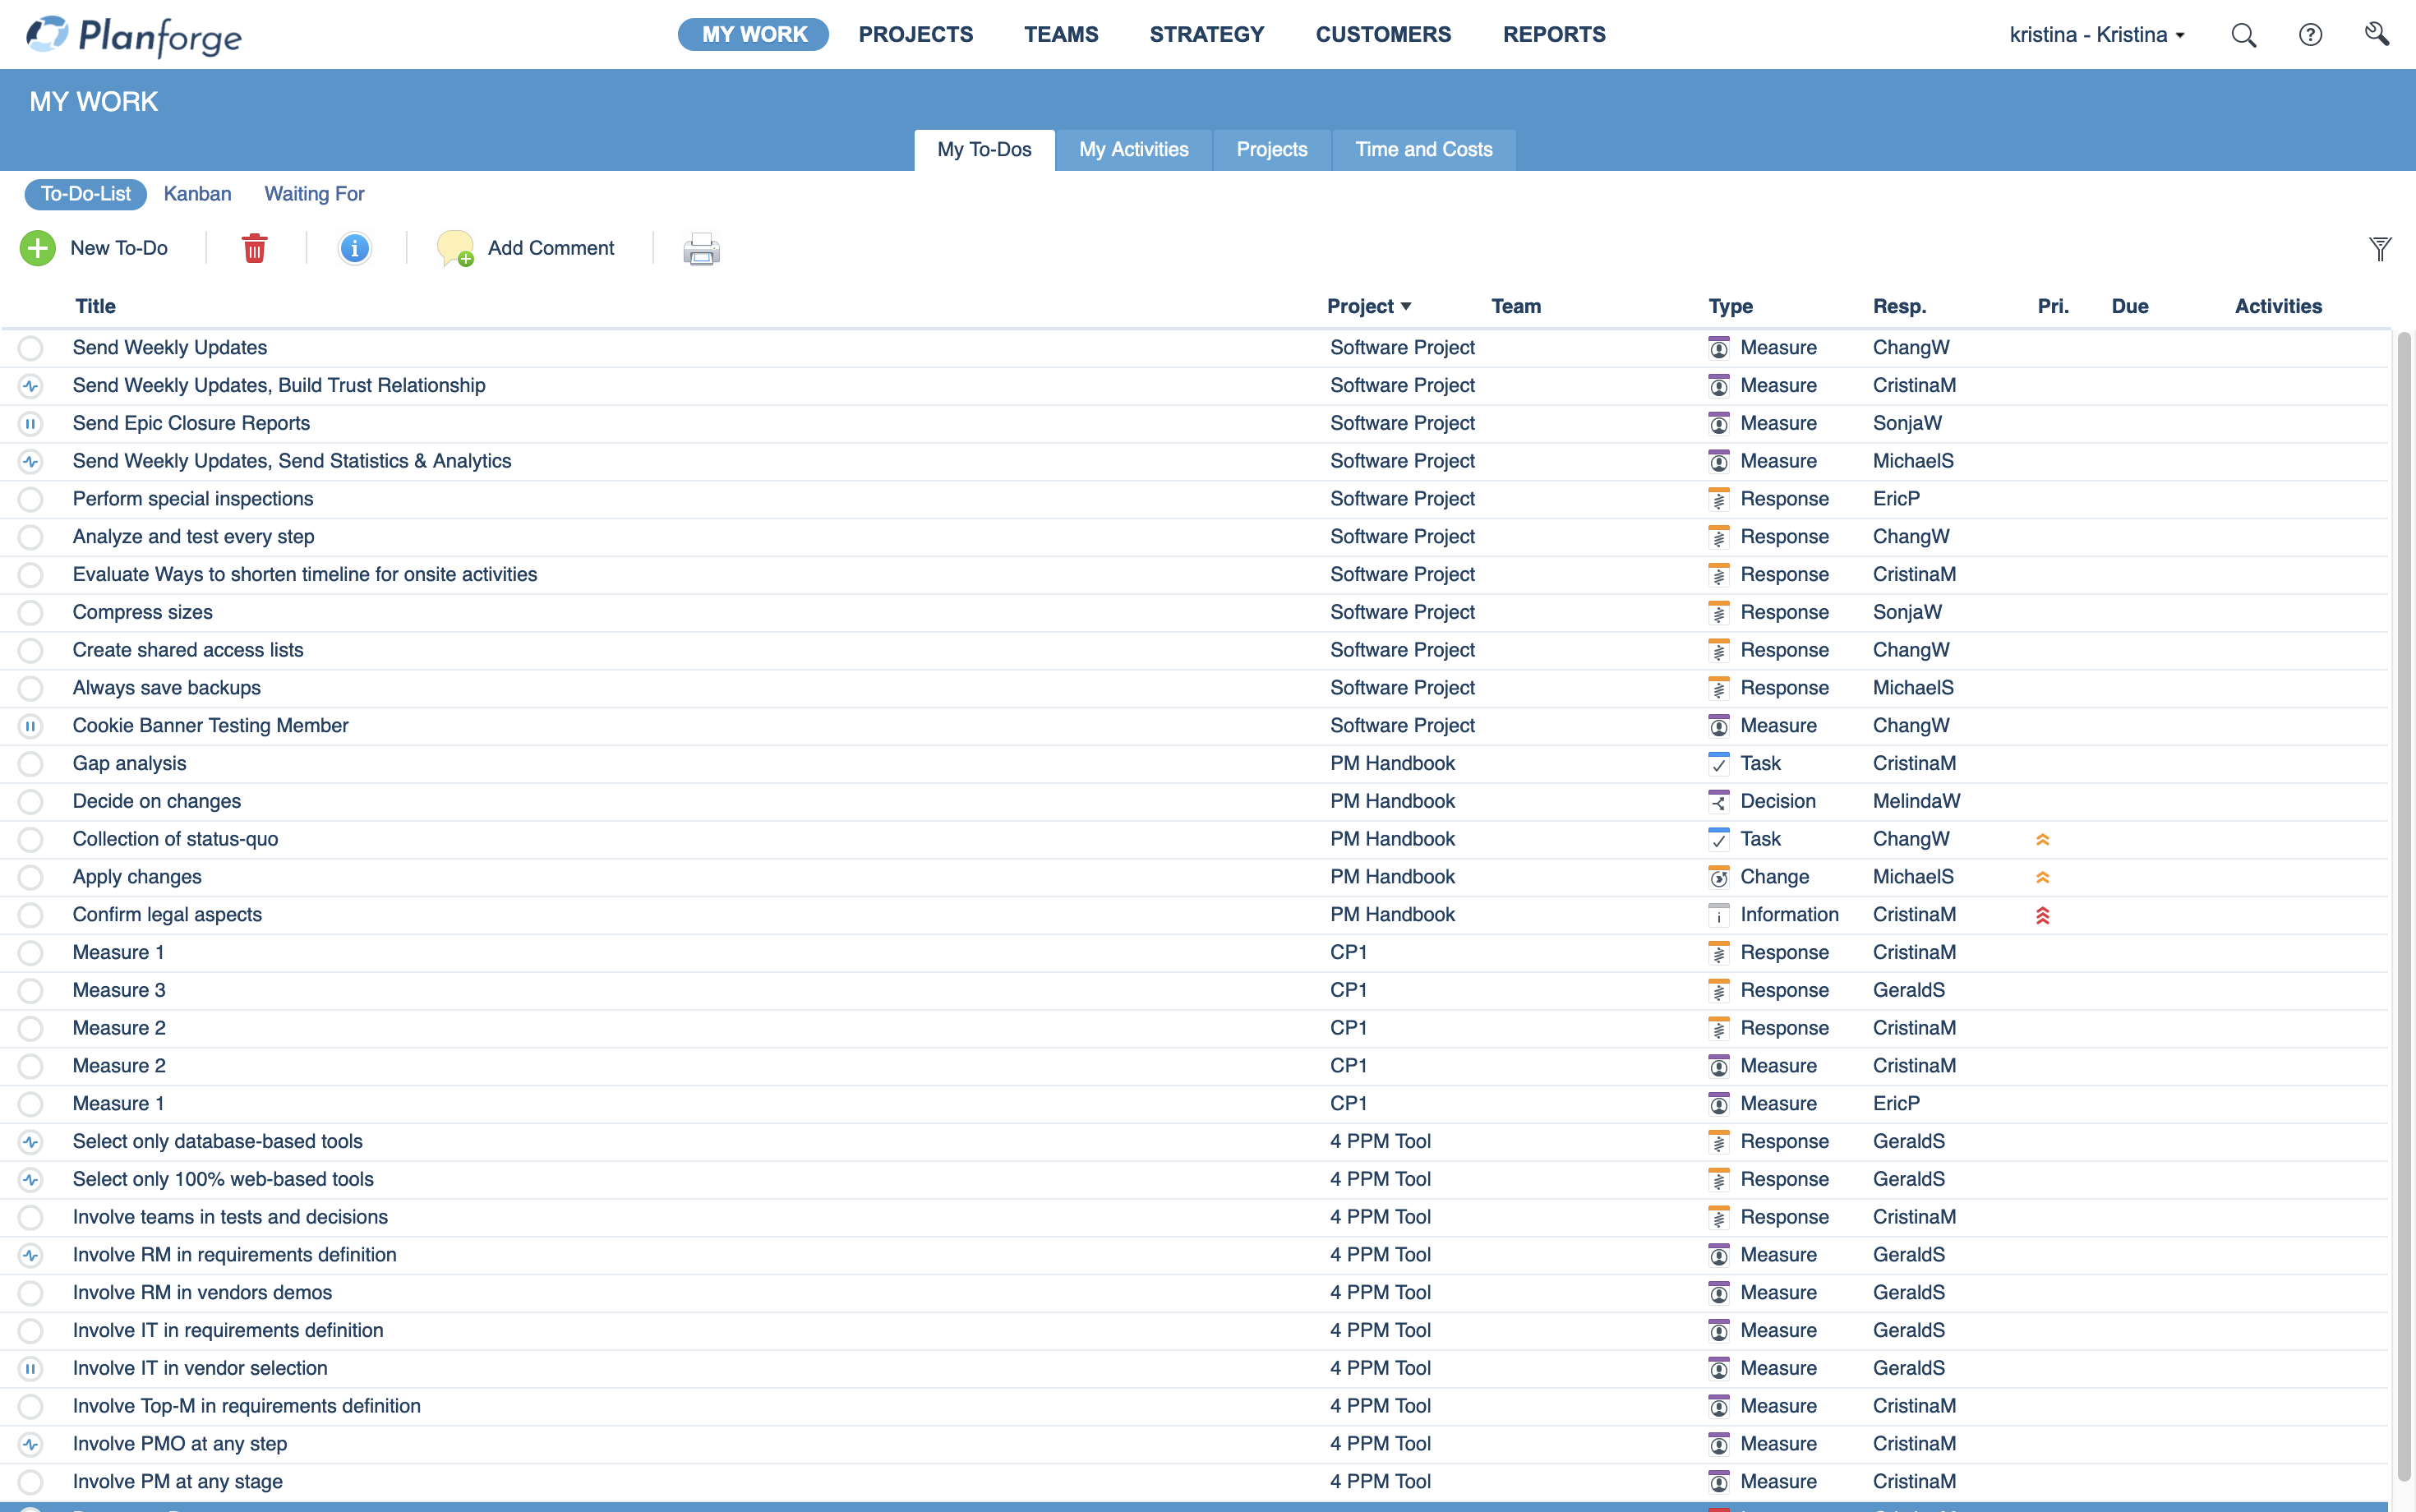Open the Time and Costs tab
This screenshot has width=2416, height=1512.
click(1423, 150)
